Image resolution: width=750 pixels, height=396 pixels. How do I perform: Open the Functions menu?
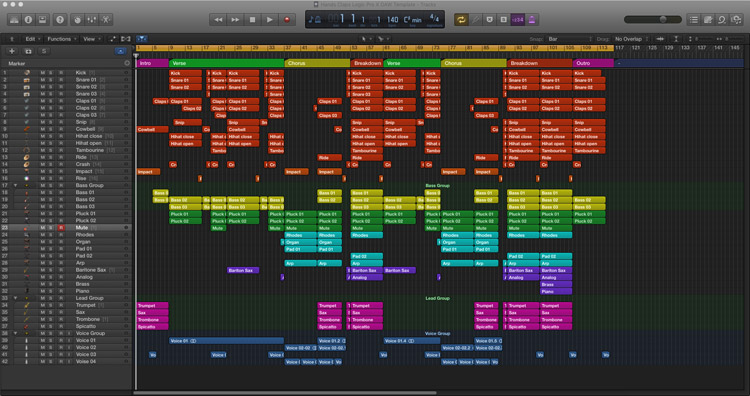point(62,39)
